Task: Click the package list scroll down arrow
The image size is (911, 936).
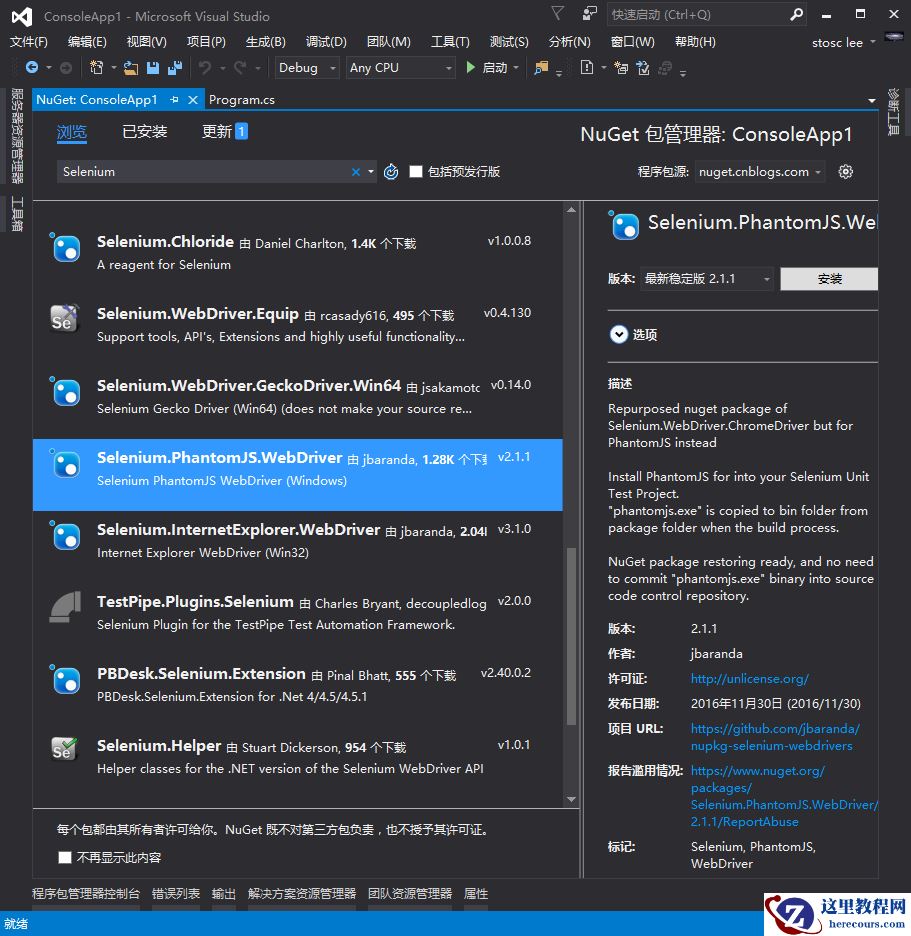Action: (x=571, y=799)
